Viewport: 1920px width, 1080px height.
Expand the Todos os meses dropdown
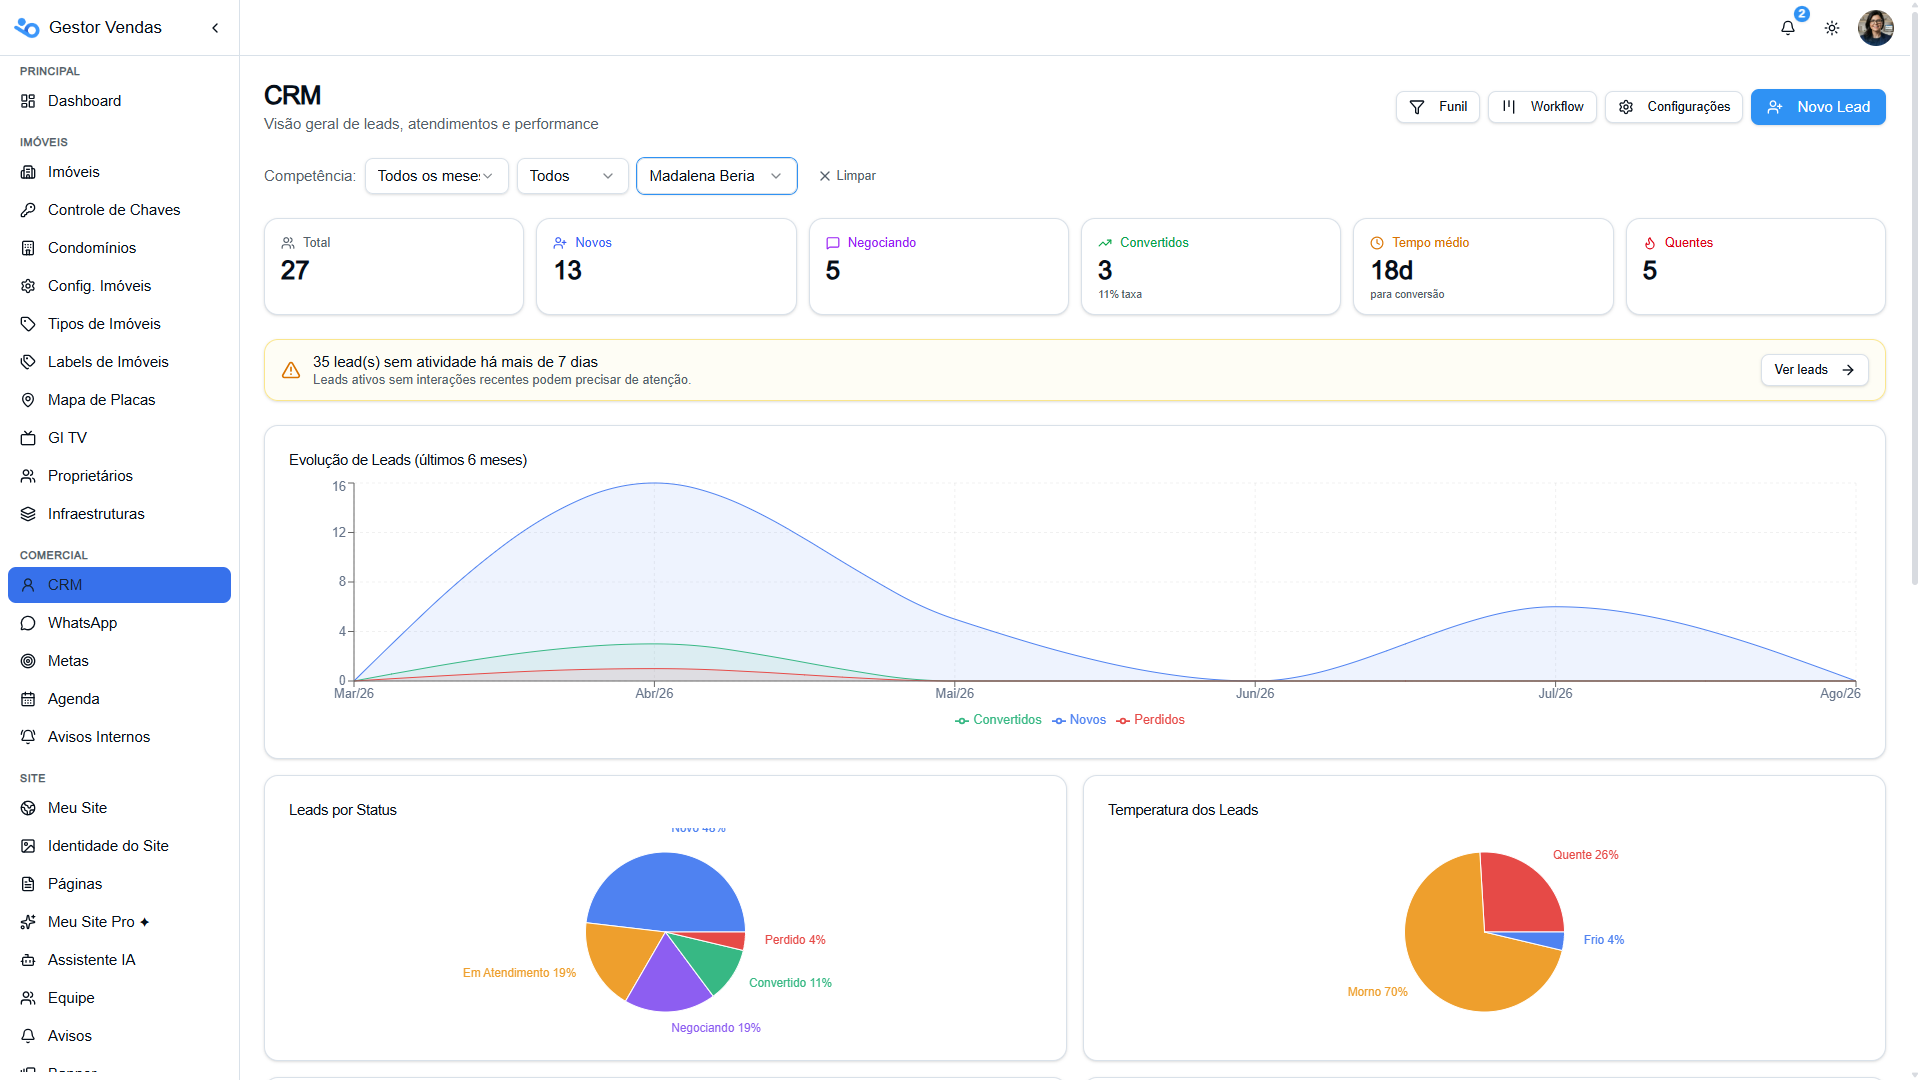pyautogui.click(x=436, y=176)
